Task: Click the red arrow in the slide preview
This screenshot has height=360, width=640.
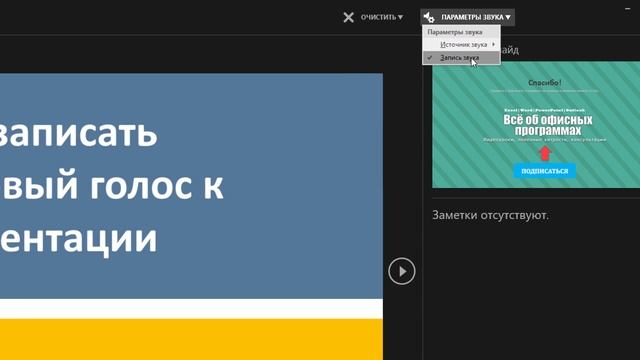Action: click(545, 153)
